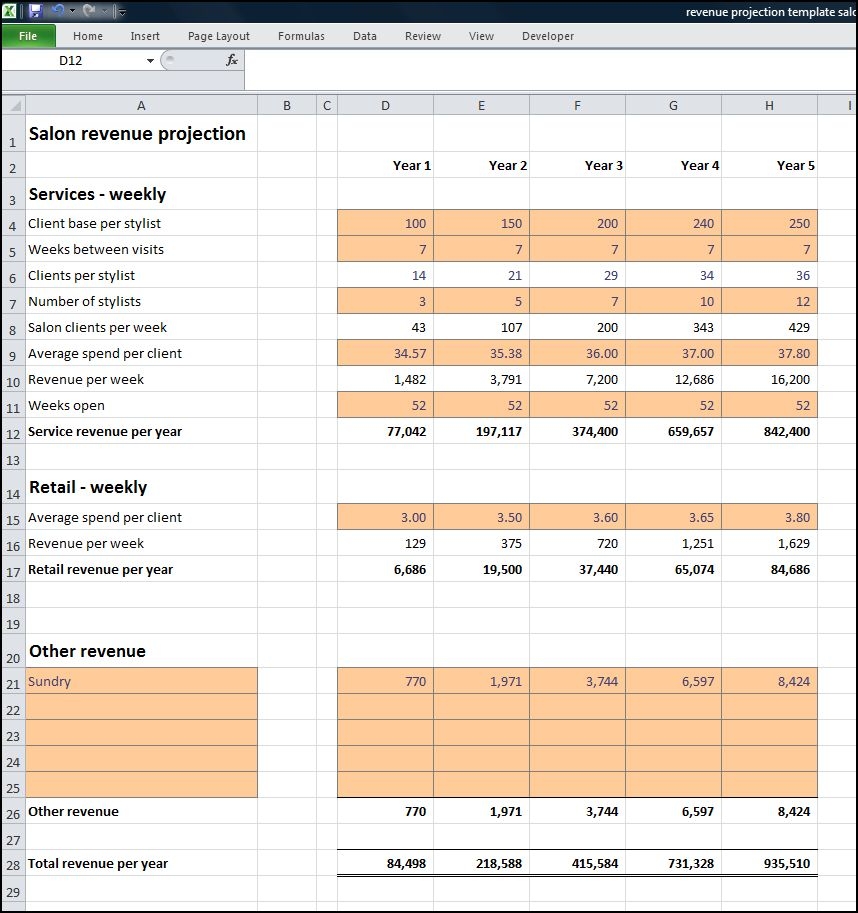The height and width of the screenshot is (913, 858).
Task: Click the Undo arrow icon
Action: [59, 11]
